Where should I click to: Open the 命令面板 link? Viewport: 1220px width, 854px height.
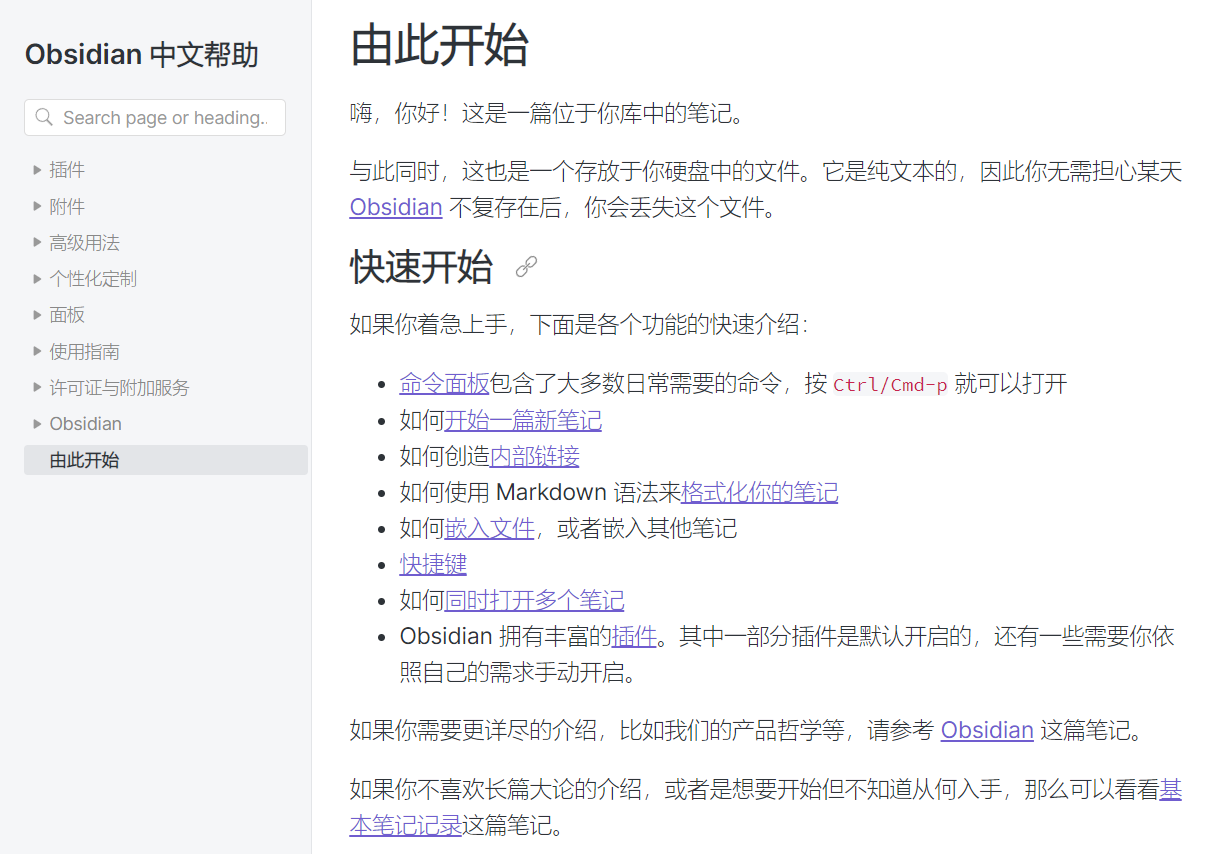point(444,384)
